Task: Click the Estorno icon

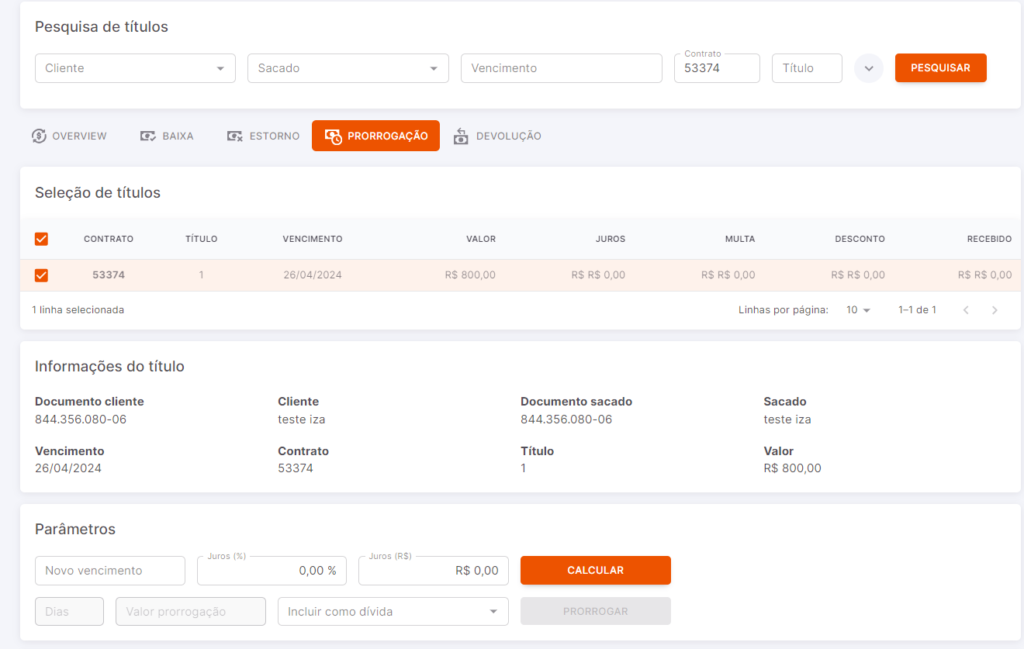Action: click(x=234, y=136)
